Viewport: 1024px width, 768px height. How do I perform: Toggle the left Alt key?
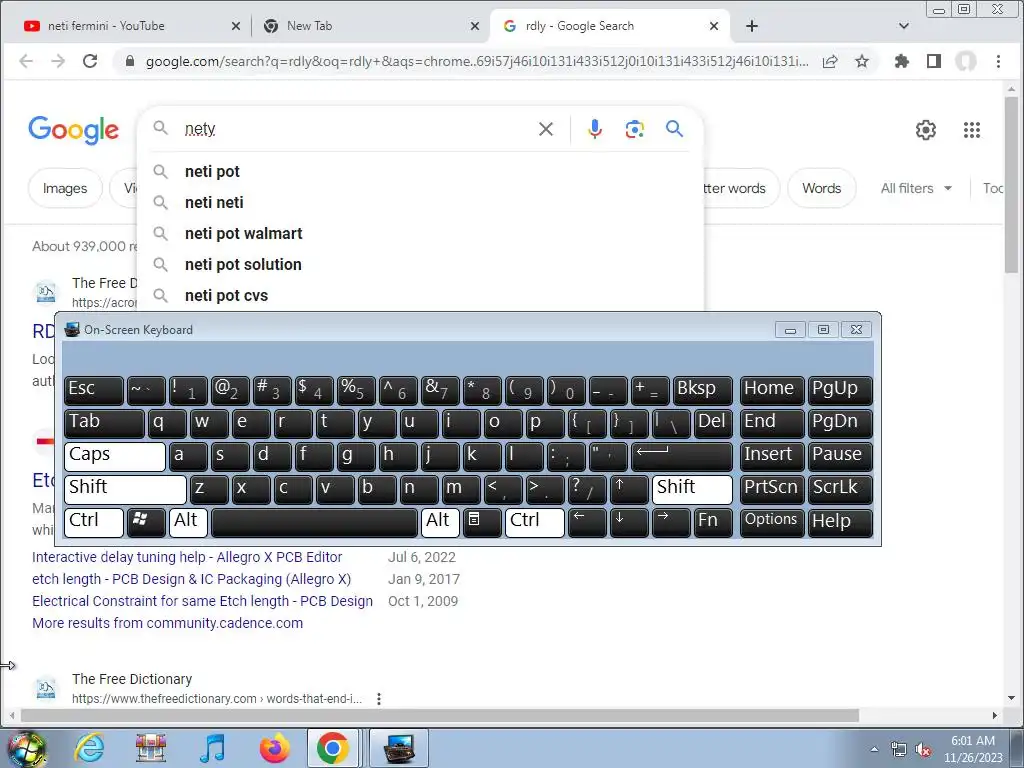click(x=188, y=522)
